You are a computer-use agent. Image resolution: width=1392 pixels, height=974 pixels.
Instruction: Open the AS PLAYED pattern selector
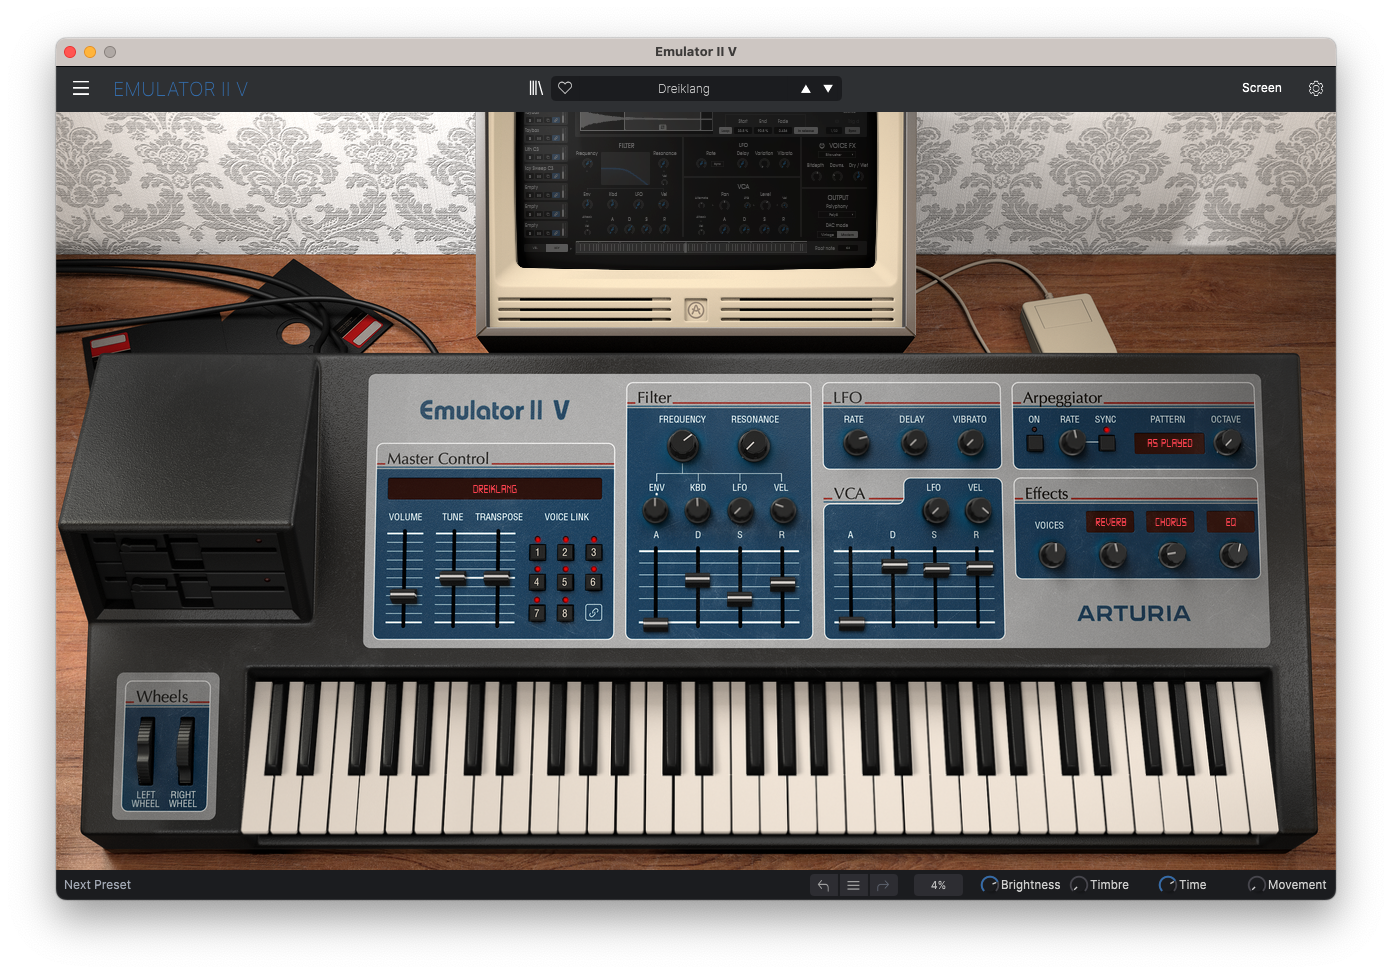[x=1169, y=443]
